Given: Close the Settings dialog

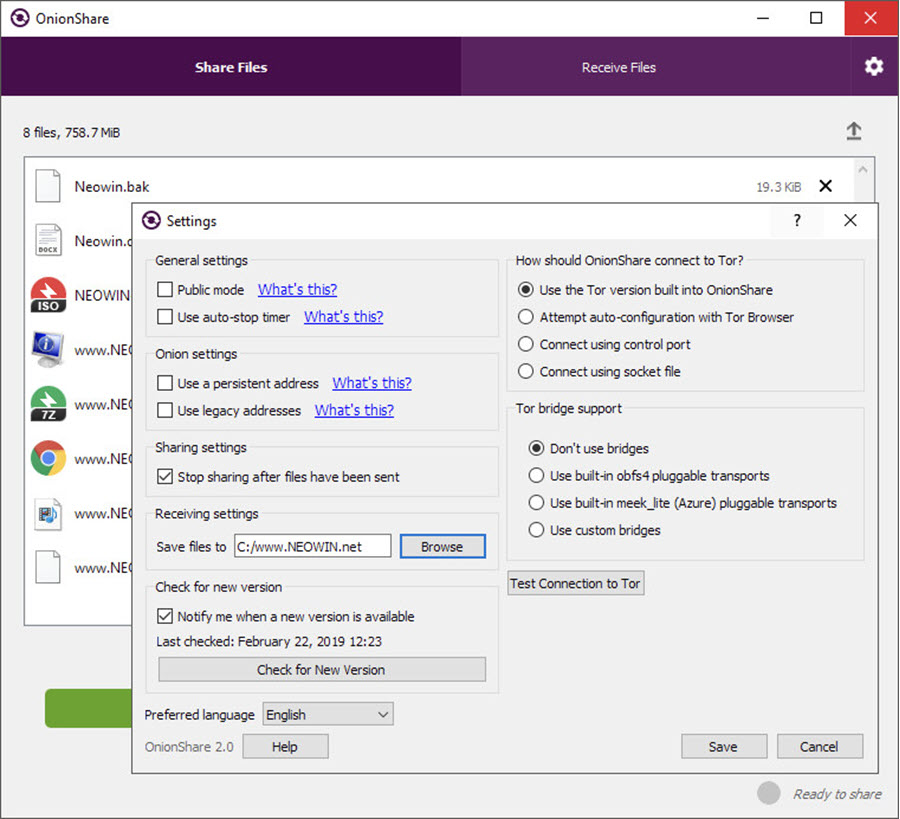Looking at the screenshot, I should click(850, 220).
